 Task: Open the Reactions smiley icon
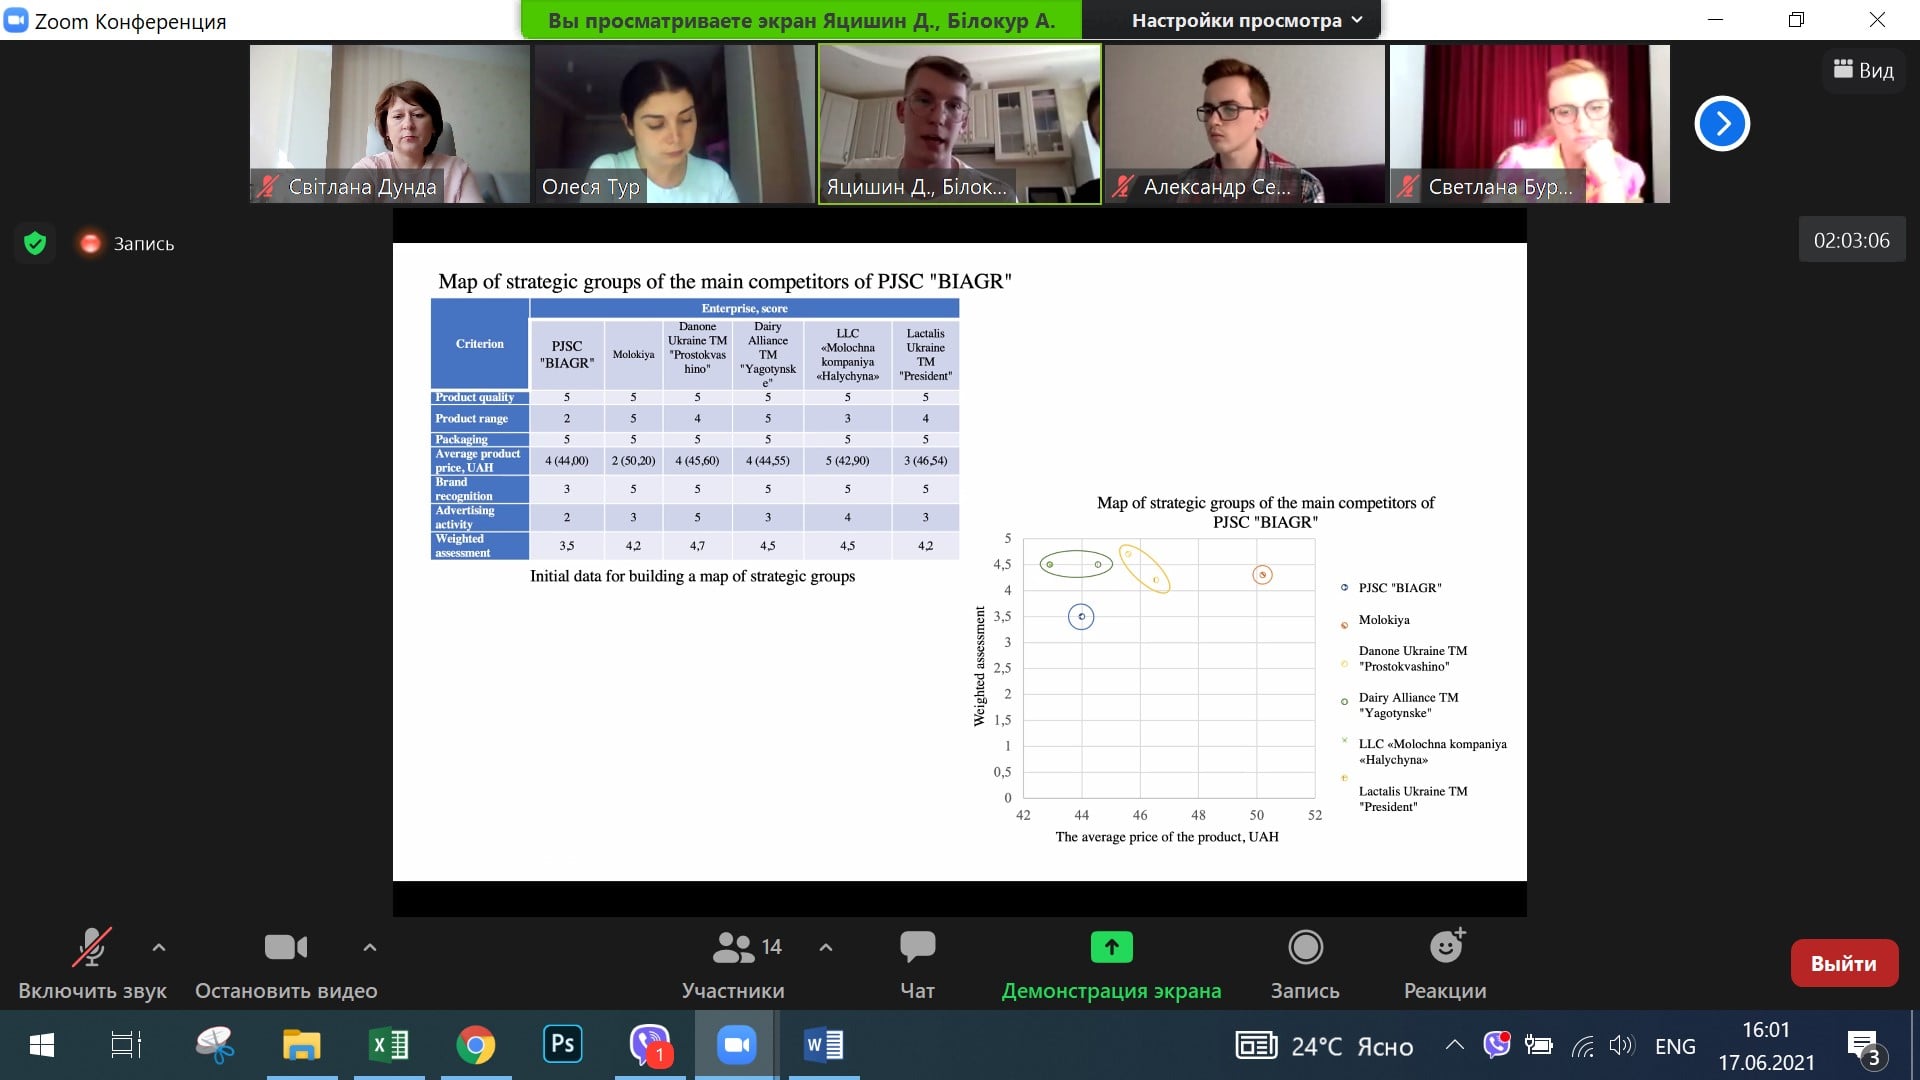coord(1446,947)
